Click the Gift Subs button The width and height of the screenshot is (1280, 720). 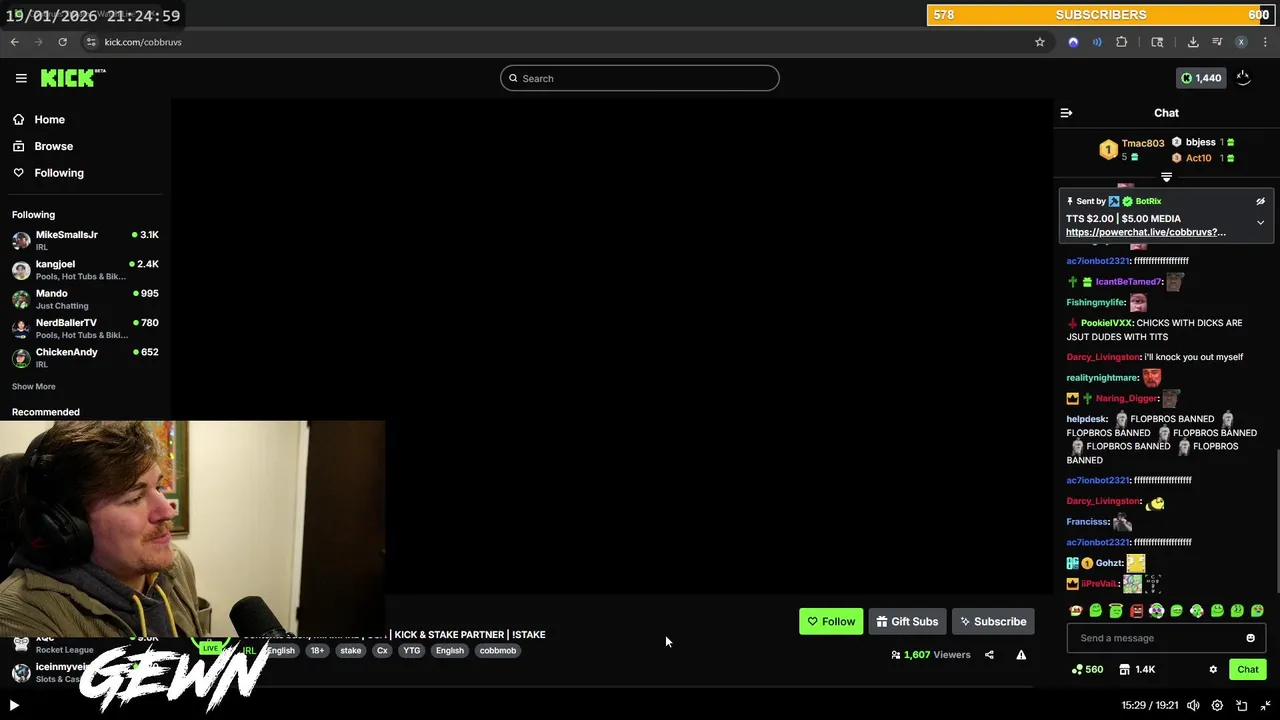(x=907, y=621)
